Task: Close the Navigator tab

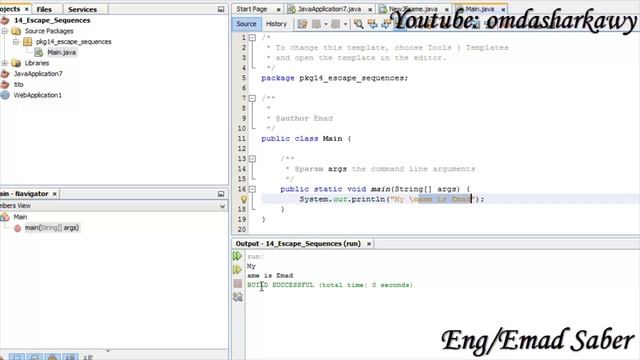Action: (54, 194)
